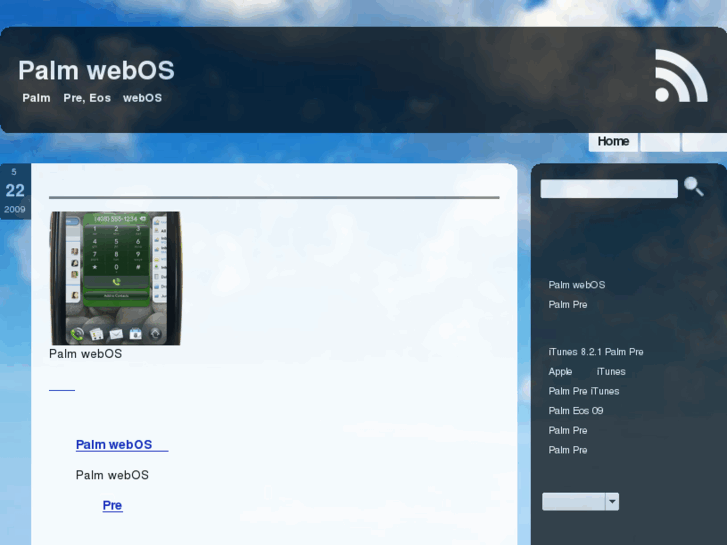727x545 pixels.
Task: Open the Home tab
Action: click(613, 141)
